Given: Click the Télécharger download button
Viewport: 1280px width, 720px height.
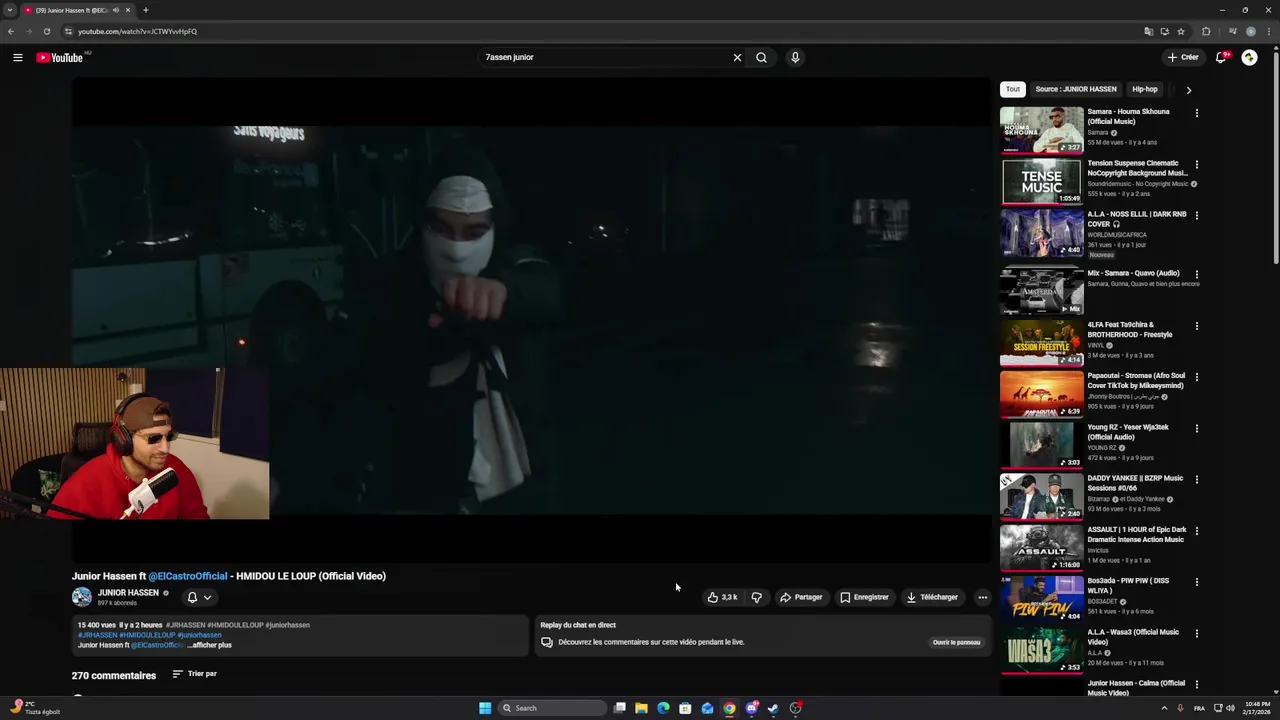Looking at the screenshot, I should 932,597.
